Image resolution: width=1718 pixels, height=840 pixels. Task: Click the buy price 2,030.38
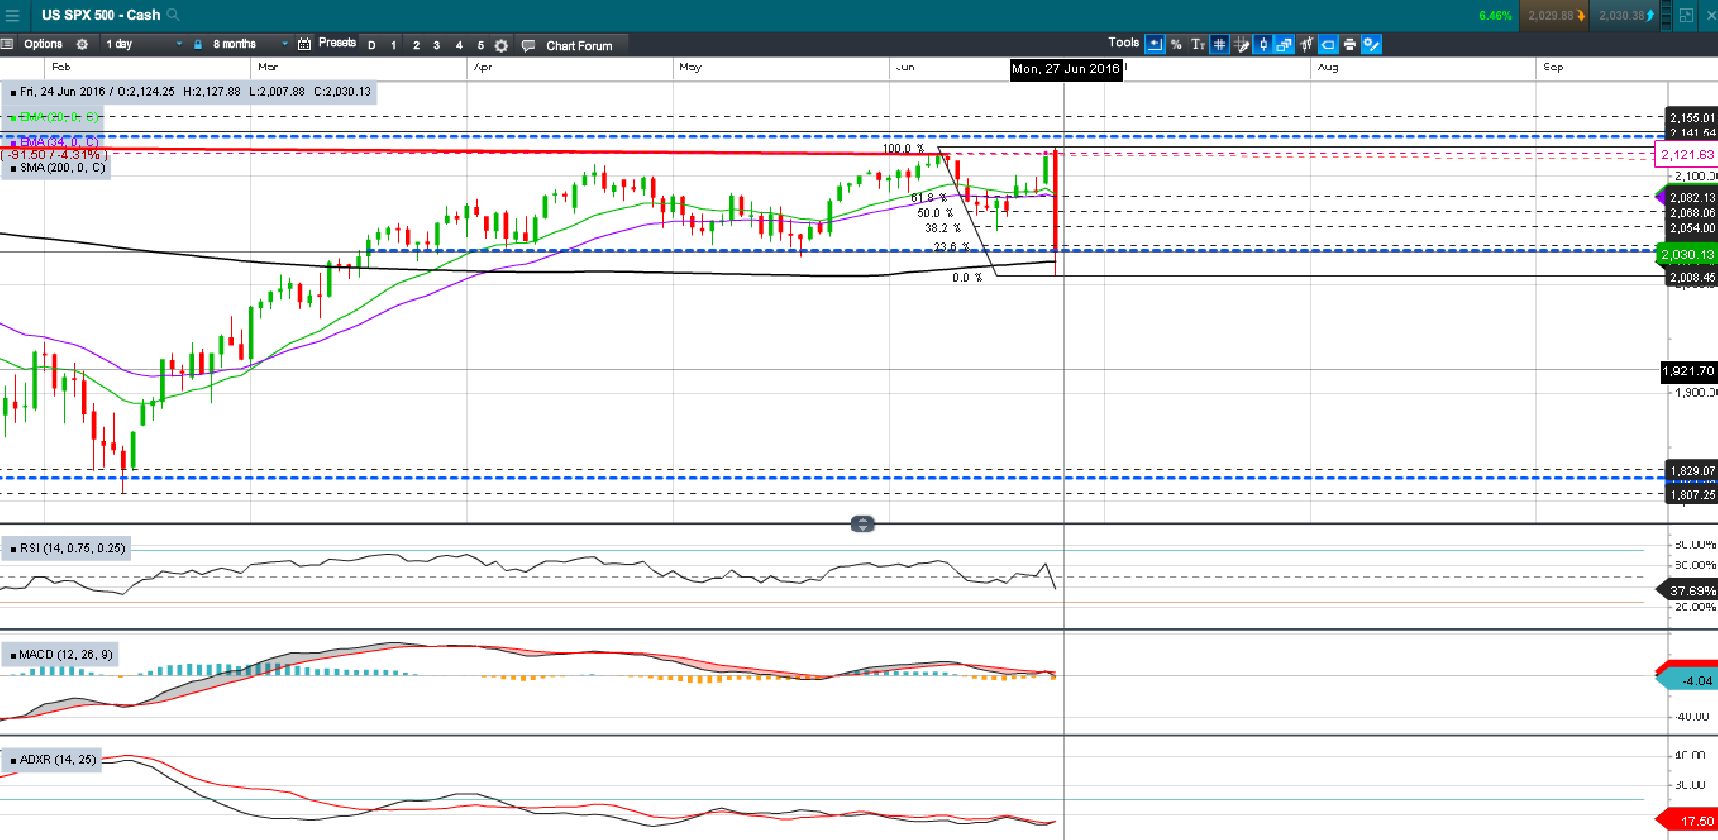[1626, 15]
